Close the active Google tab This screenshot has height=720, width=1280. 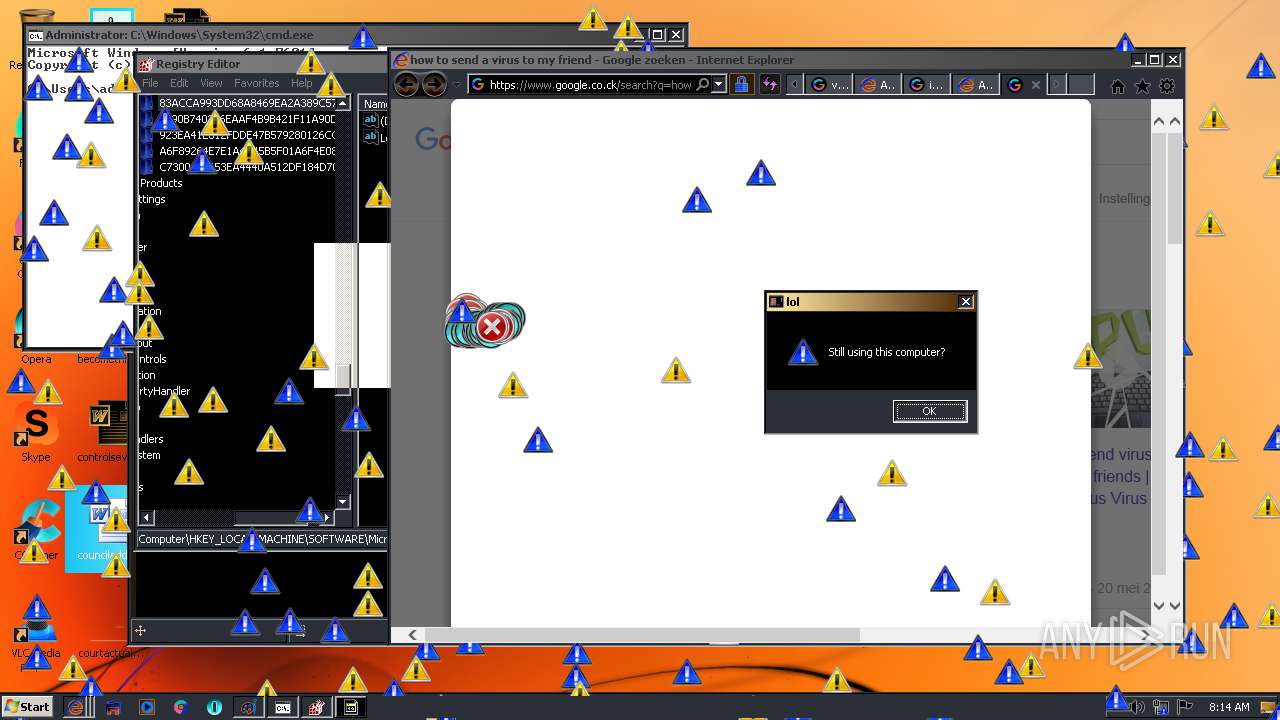tap(1036, 85)
